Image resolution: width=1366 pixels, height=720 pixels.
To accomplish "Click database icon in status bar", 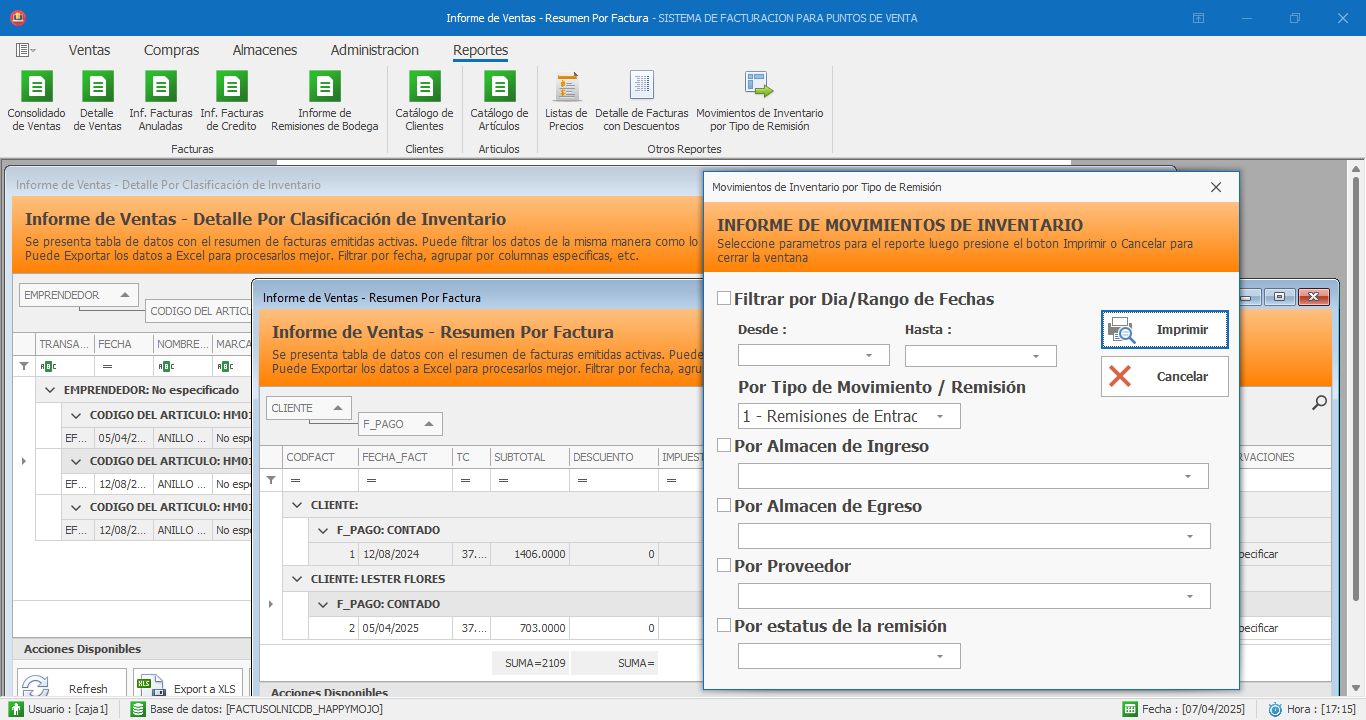I will coord(138,709).
